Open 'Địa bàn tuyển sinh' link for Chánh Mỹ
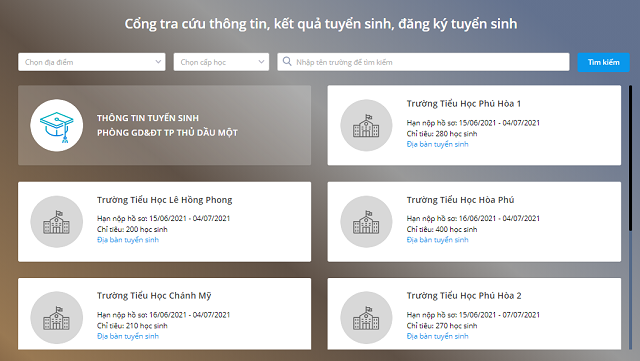Screen dimensions: 640x361 [128, 336]
